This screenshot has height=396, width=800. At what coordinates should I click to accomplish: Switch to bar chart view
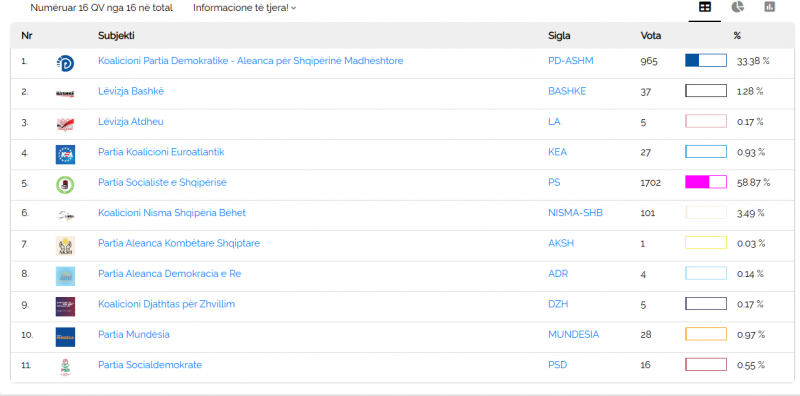769,7
